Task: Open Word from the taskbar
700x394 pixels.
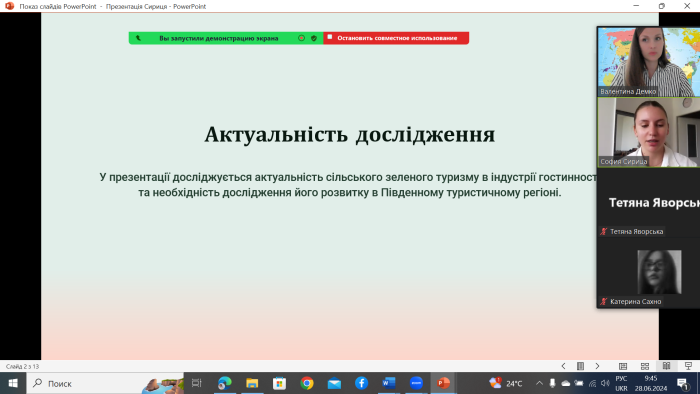Action: tap(389, 383)
